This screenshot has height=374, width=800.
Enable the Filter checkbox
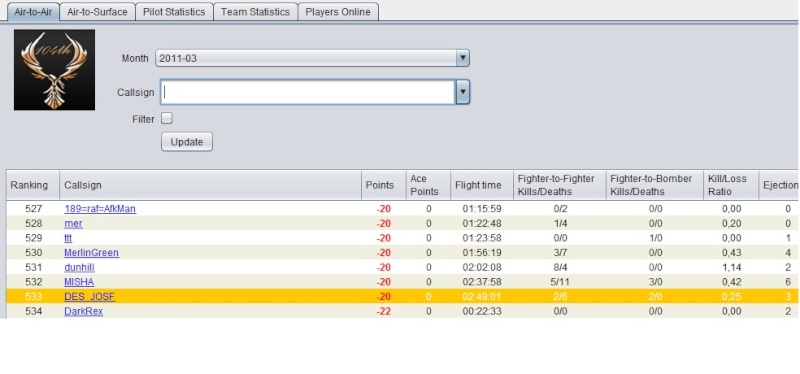(167, 118)
